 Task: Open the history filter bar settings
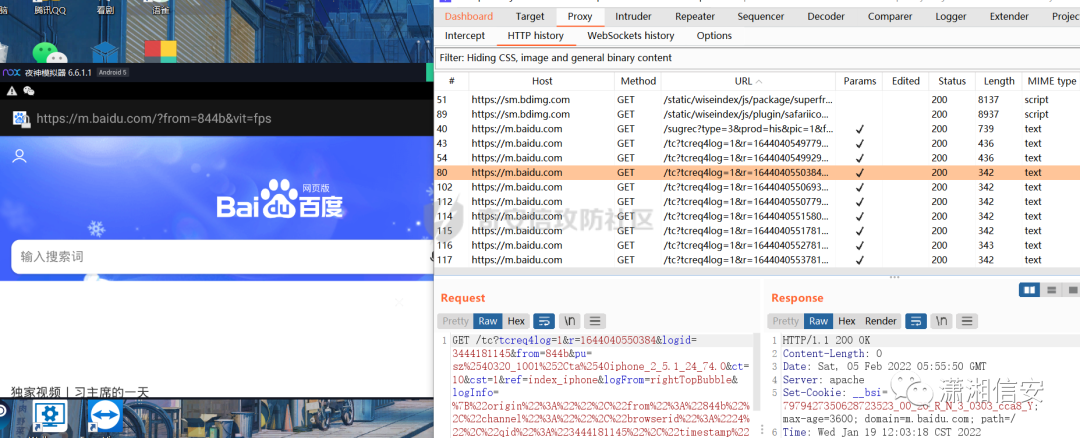757,58
